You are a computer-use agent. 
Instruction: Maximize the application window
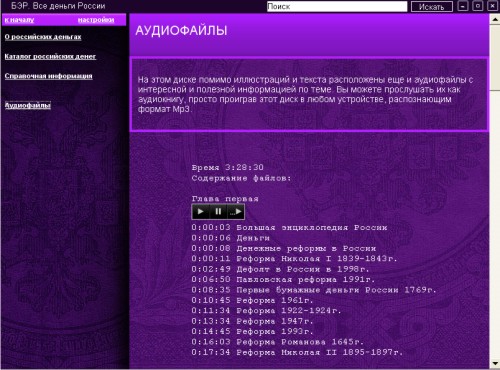coord(478,6)
